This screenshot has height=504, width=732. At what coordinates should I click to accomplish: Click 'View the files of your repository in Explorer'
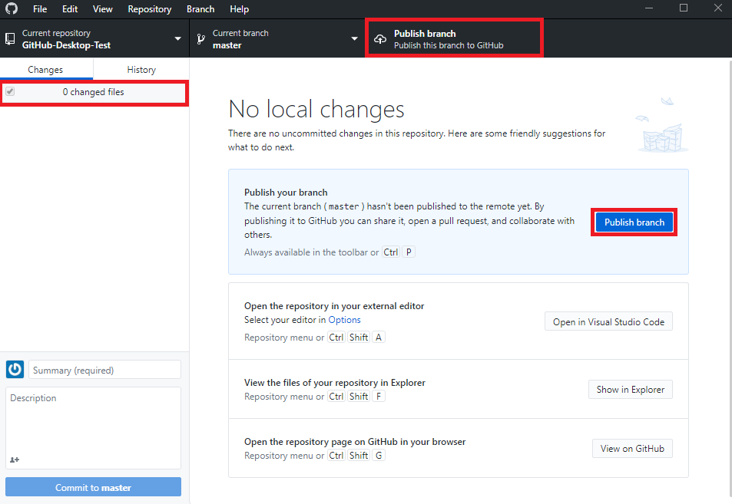(x=335, y=383)
